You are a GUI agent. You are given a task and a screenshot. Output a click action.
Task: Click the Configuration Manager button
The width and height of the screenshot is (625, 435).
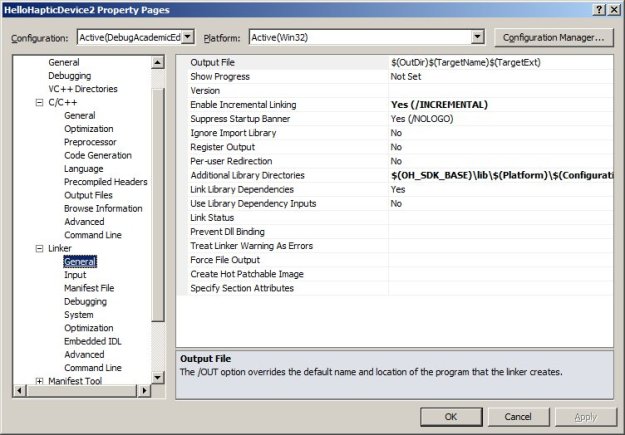tap(553, 38)
